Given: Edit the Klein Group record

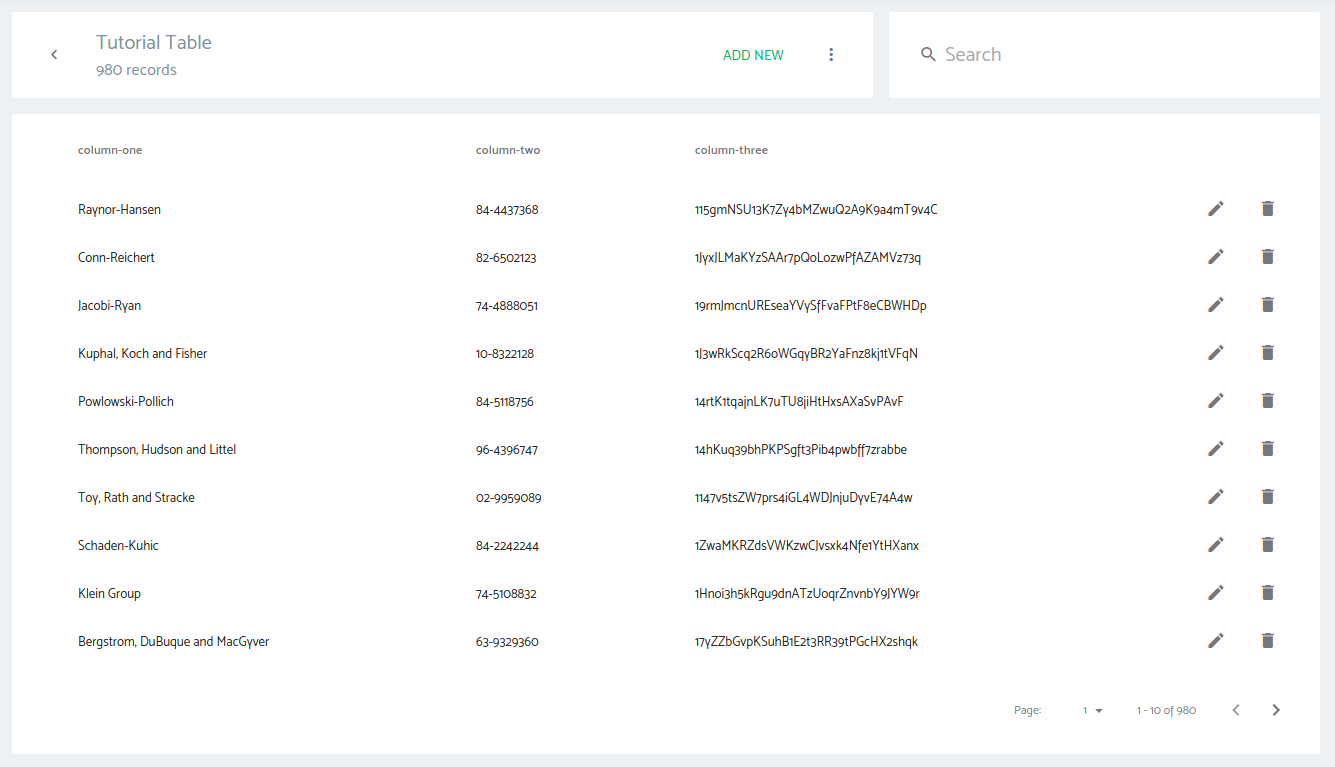Looking at the screenshot, I should click(1215, 593).
